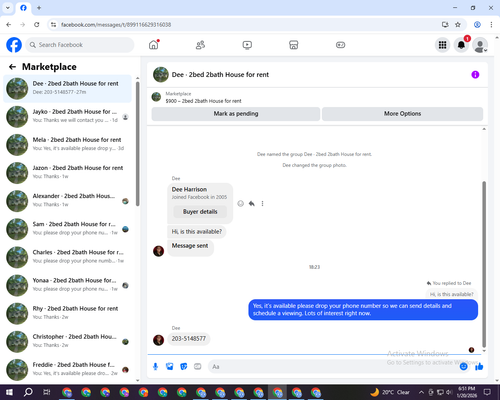The image size is (500, 400).
Task: Send a thumbs-up like
Action: click(x=479, y=367)
